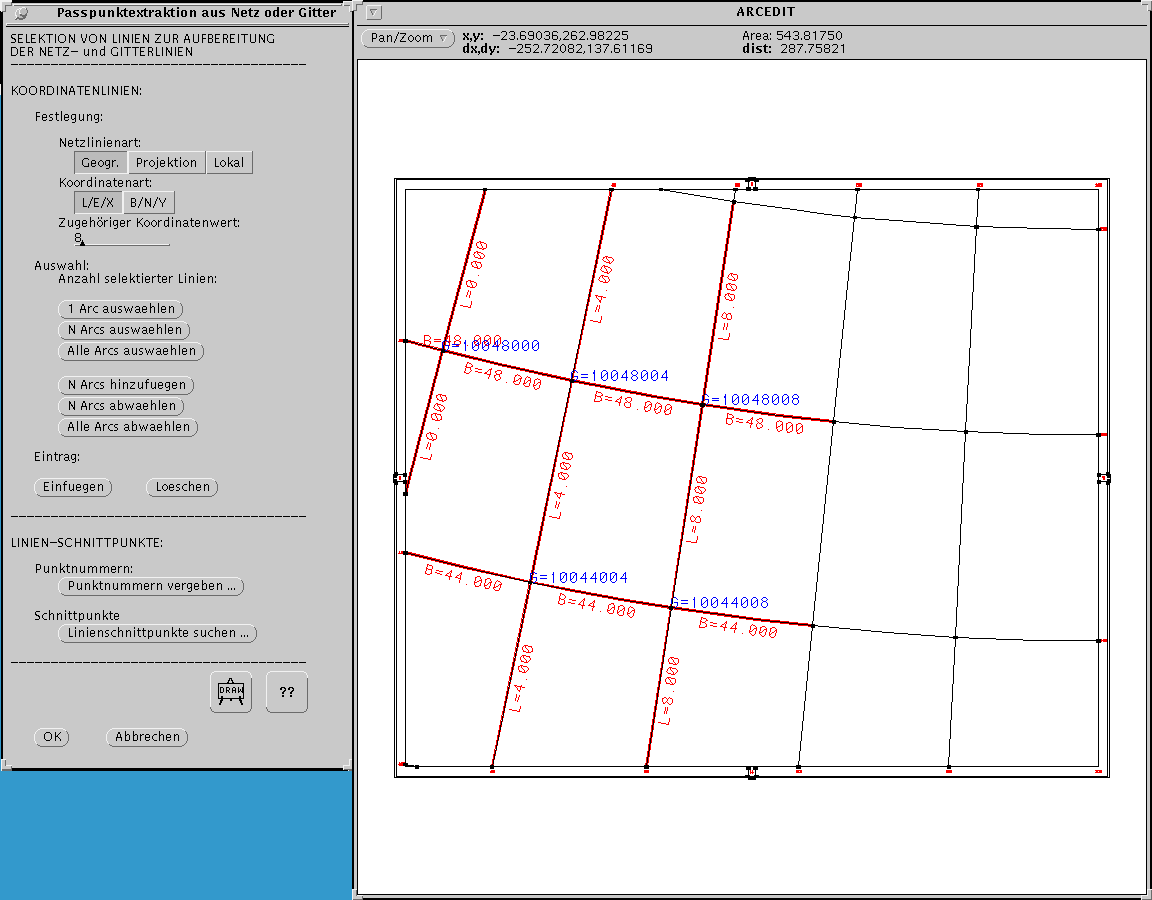Click the G=10044008 intersection label
Screen dimensions: 1152x900
719,602
